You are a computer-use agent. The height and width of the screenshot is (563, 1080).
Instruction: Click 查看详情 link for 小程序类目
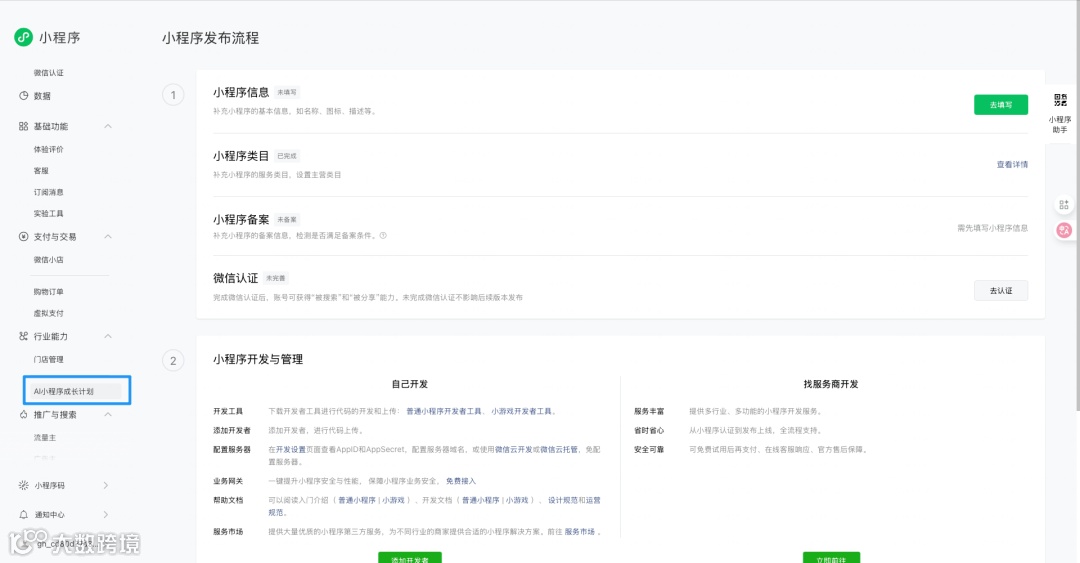pyautogui.click(x=1012, y=165)
